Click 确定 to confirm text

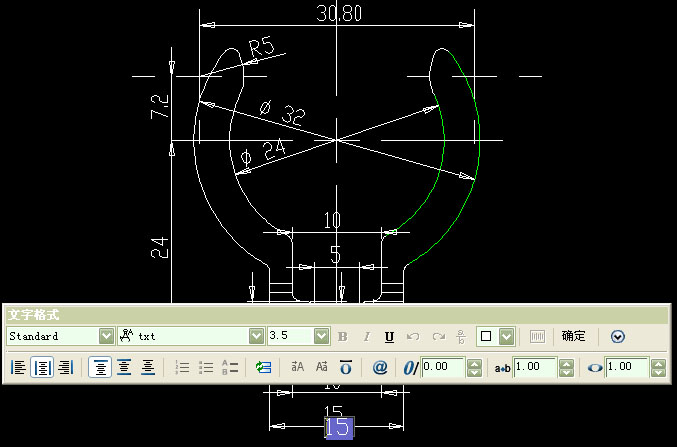click(x=573, y=336)
